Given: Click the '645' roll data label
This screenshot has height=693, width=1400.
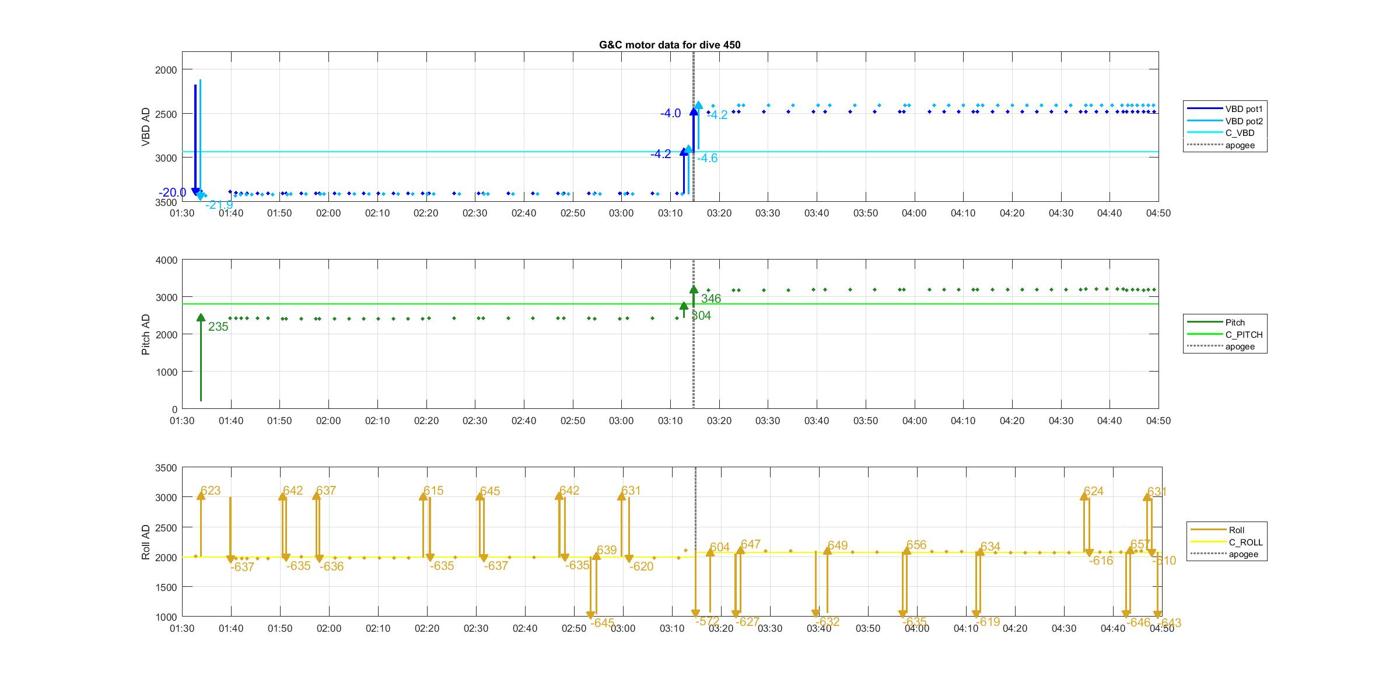Looking at the screenshot, I should tap(490, 492).
